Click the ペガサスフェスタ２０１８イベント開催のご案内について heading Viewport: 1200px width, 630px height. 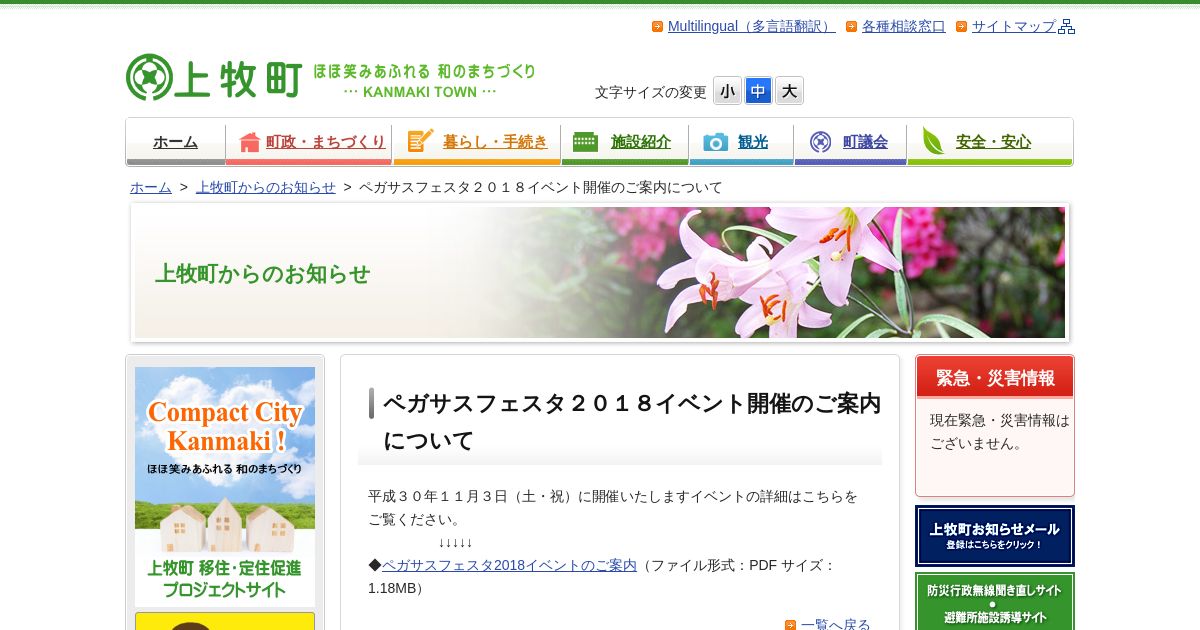click(x=631, y=422)
